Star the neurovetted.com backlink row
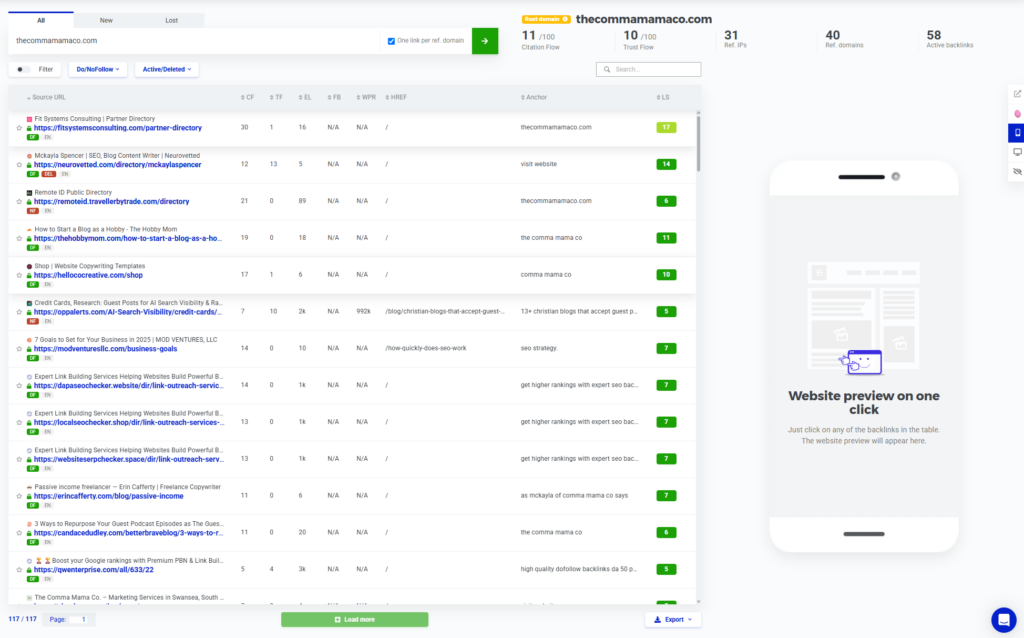Image resolution: width=1024 pixels, height=638 pixels. click(19, 165)
